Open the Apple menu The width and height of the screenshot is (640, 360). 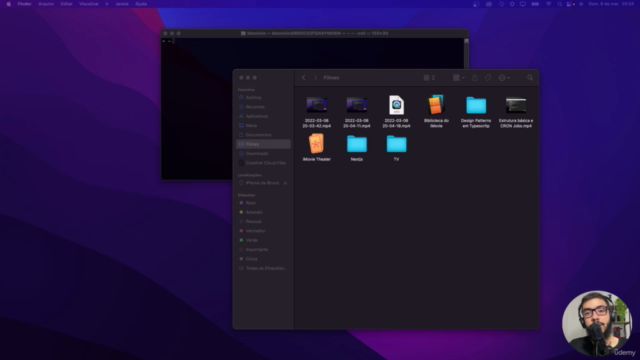coord(9,4)
